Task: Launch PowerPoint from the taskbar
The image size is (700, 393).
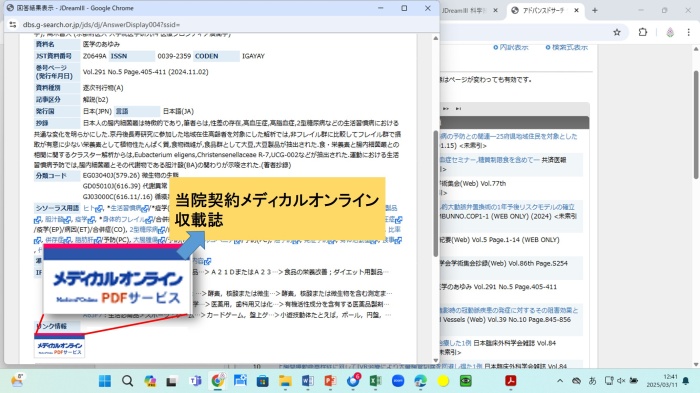Action: coord(330,381)
